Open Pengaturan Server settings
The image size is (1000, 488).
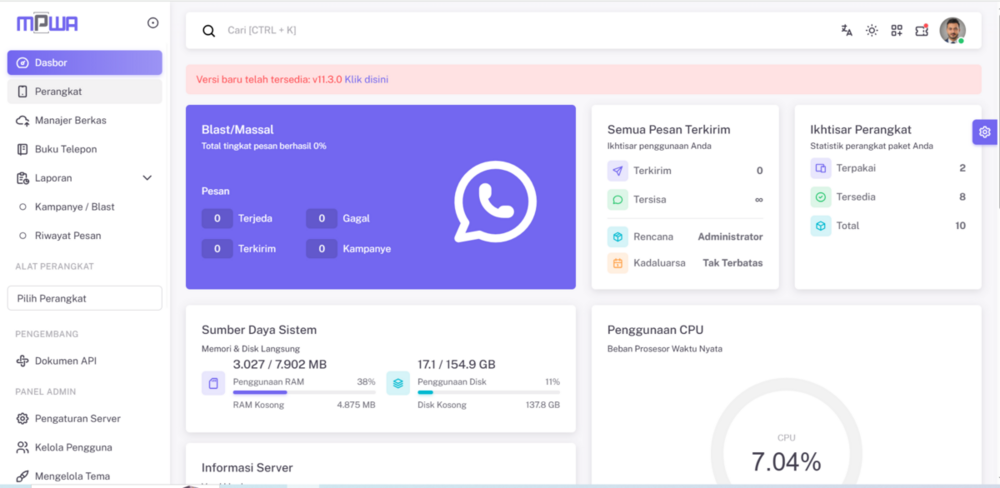click(x=85, y=418)
